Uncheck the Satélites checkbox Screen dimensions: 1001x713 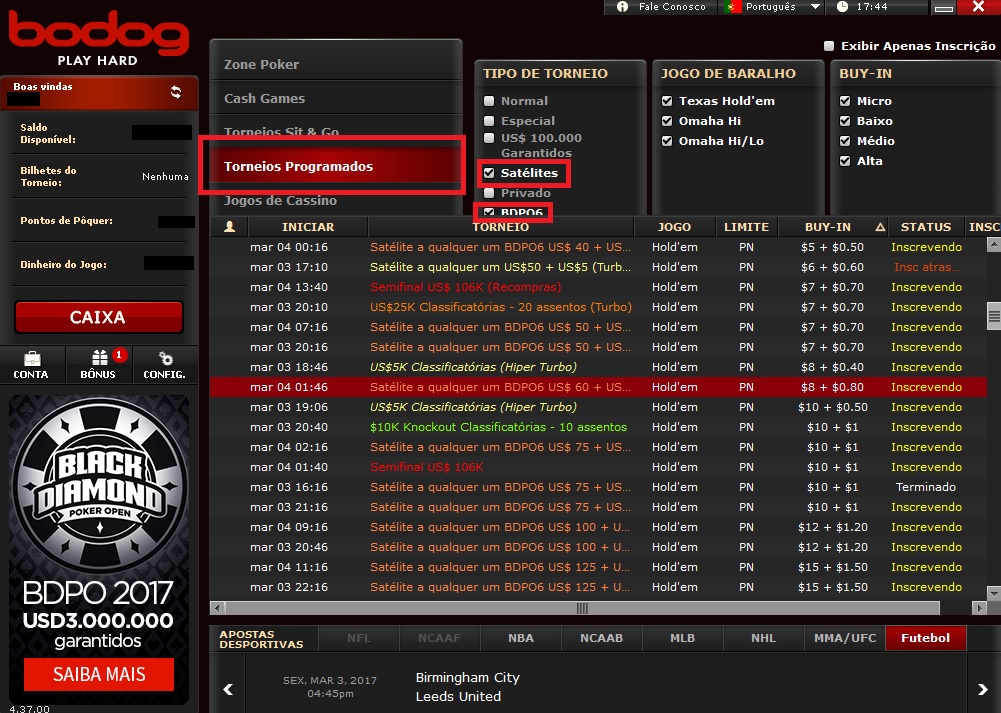pyautogui.click(x=489, y=173)
